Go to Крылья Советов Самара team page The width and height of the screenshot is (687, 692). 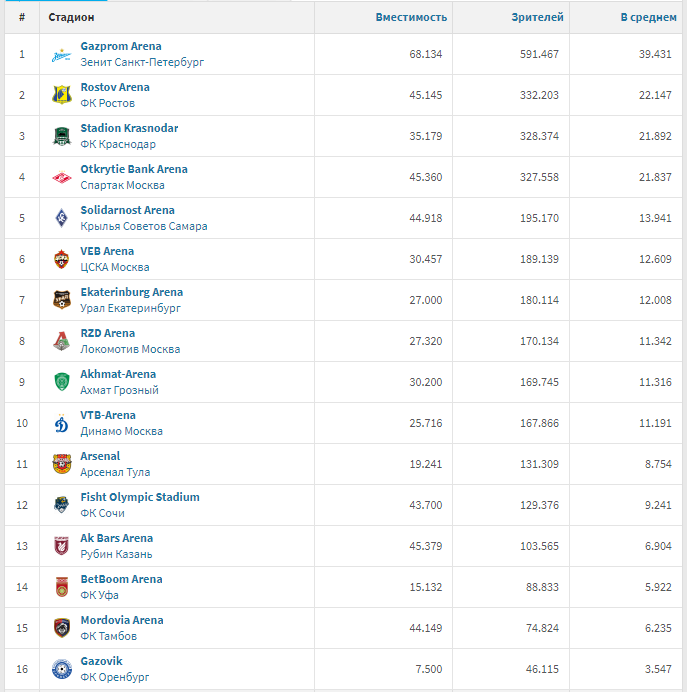tap(144, 226)
